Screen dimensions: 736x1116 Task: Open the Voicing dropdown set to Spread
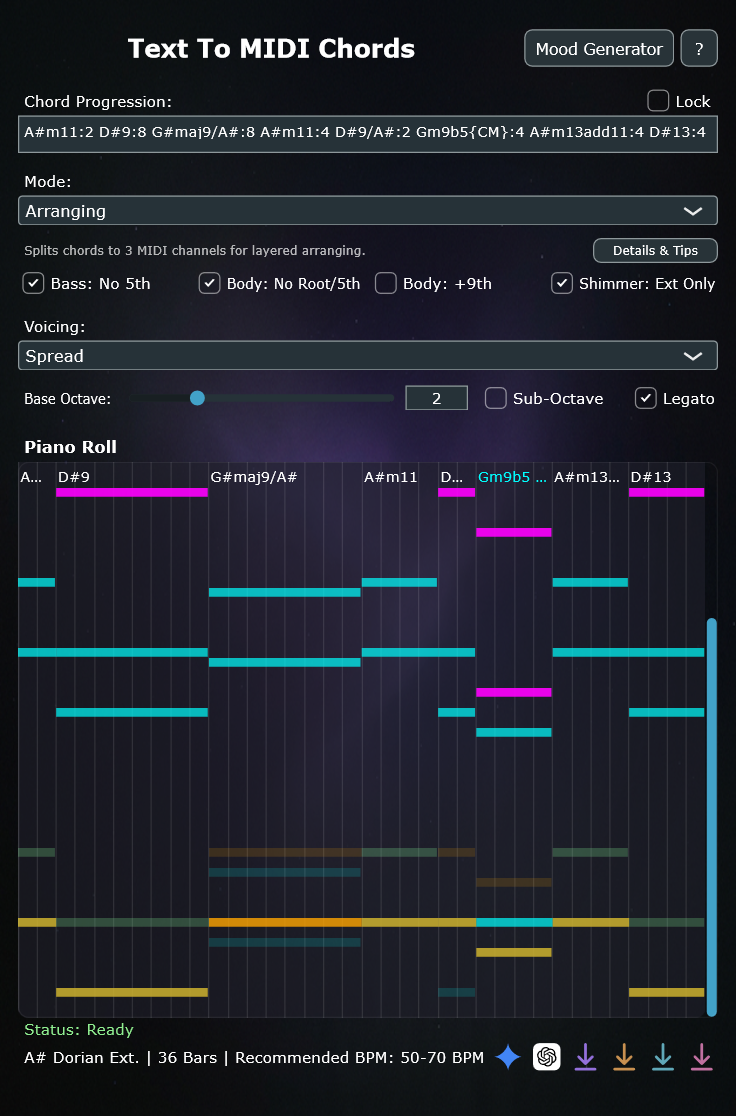point(367,356)
